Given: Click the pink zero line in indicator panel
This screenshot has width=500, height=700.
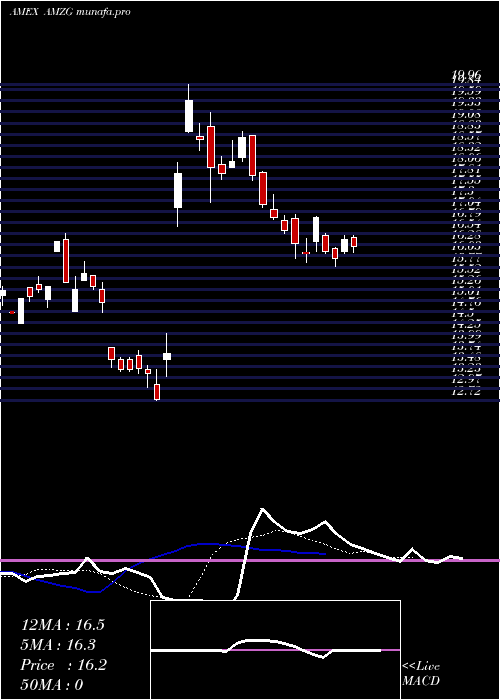Looking at the screenshot, I should click(250, 560).
